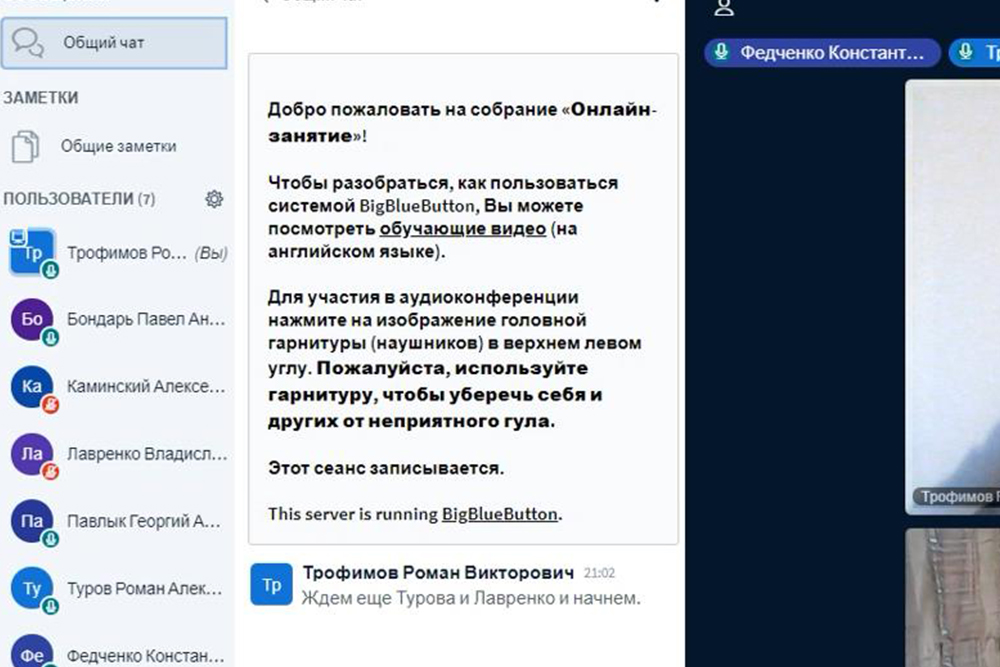The height and width of the screenshot is (667, 1000).
Task: Click the chat bubbles icon
Action: click(28, 43)
